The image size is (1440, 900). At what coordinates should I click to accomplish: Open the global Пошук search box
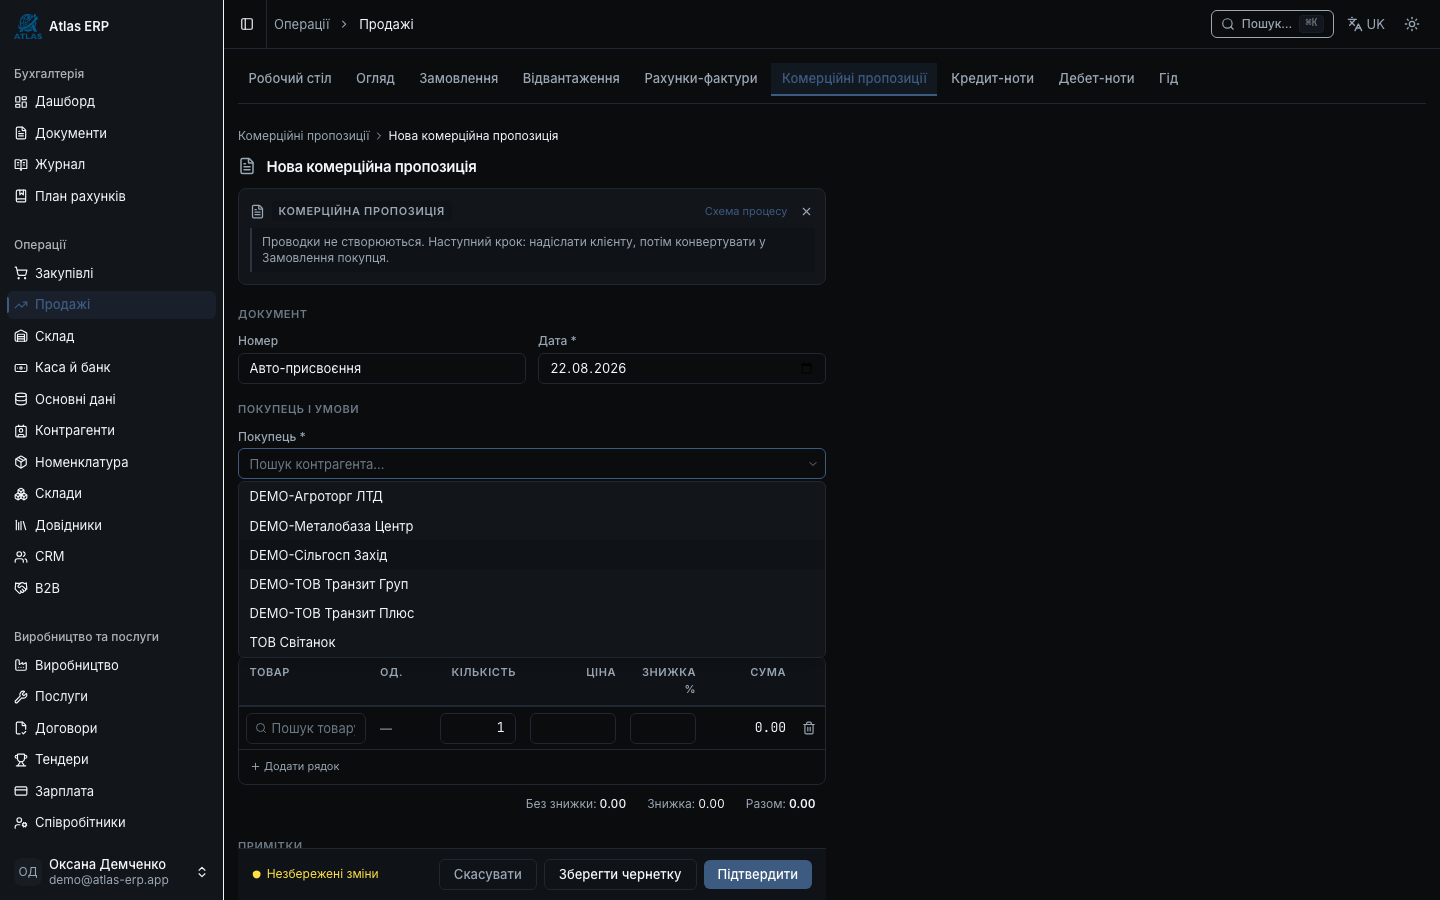[1272, 24]
